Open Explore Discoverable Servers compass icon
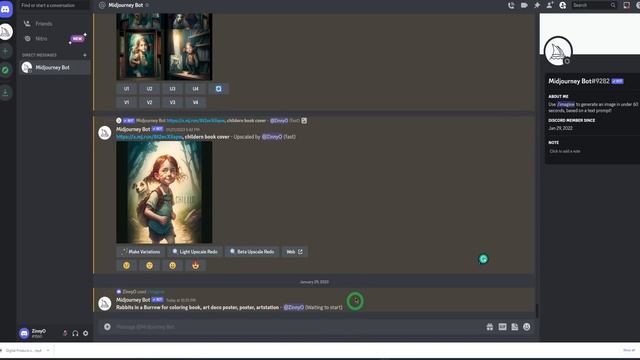This screenshot has height=360, width=640. tap(6, 70)
